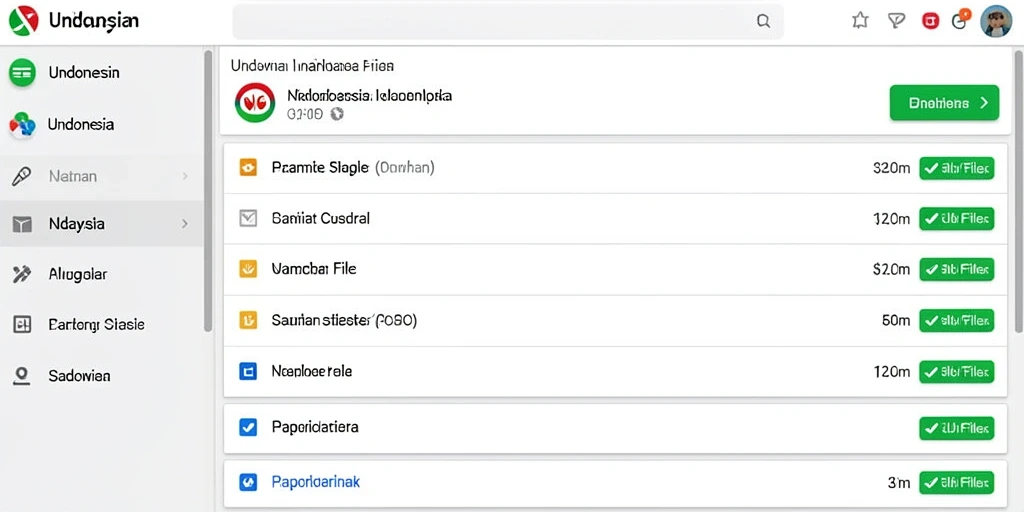1024x512 pixels.
Task: Click the green Bnahiens button arrow
Action: [x=984, y=103]
